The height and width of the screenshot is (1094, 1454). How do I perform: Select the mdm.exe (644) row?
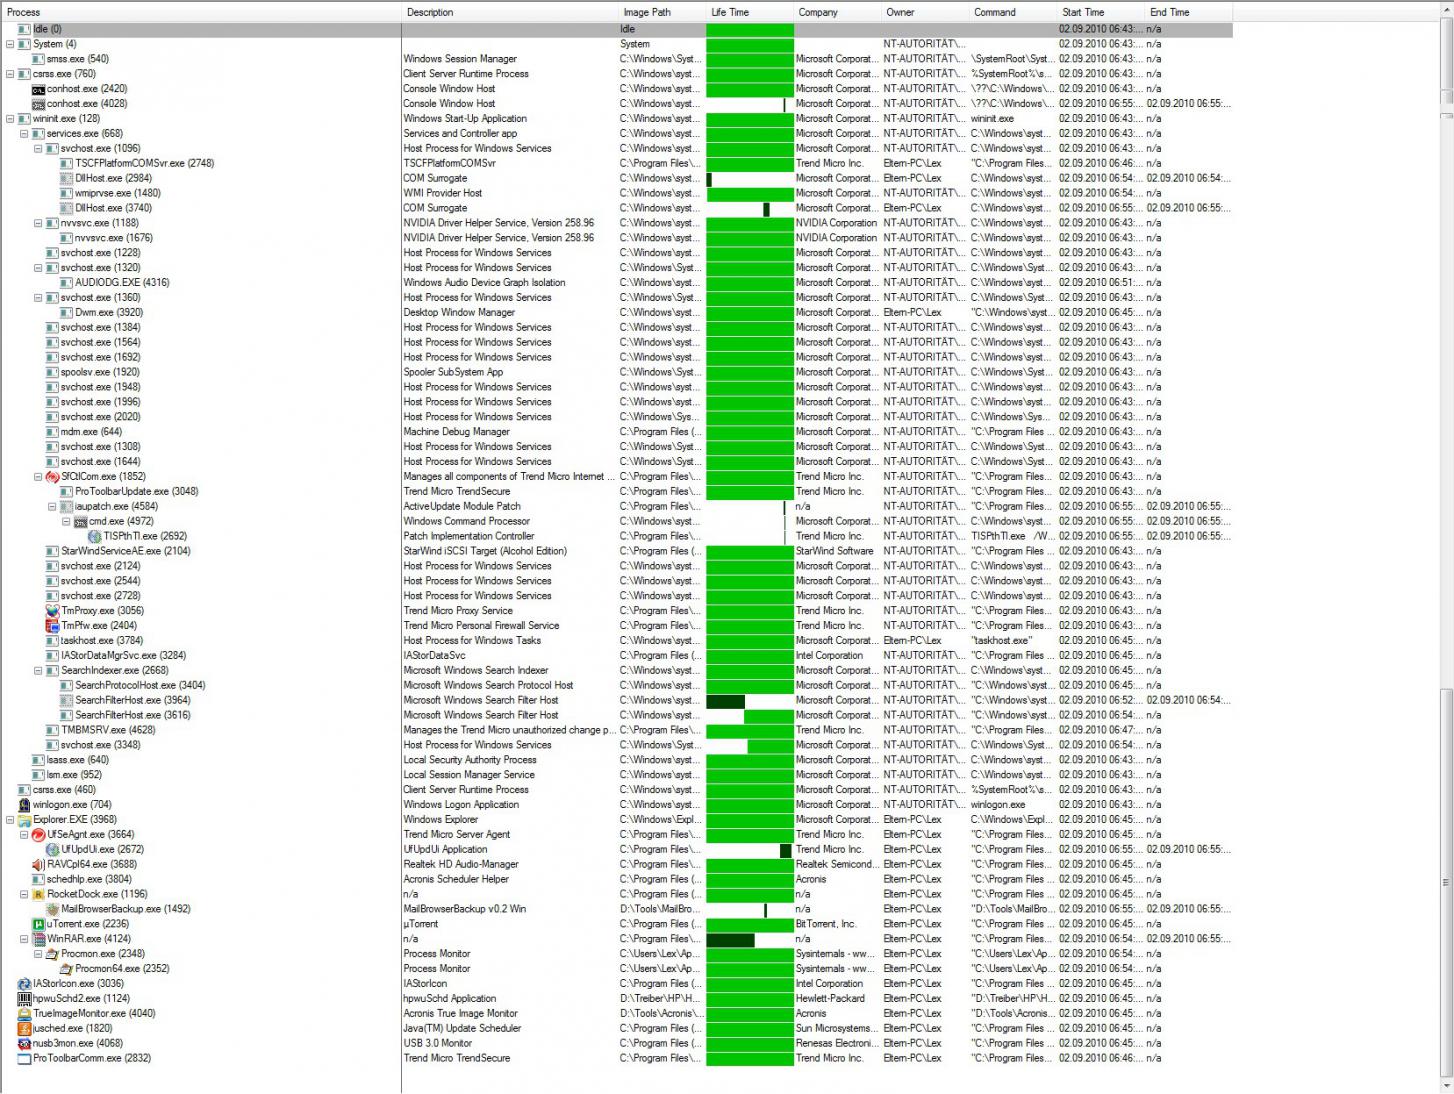tap(616, 432)
